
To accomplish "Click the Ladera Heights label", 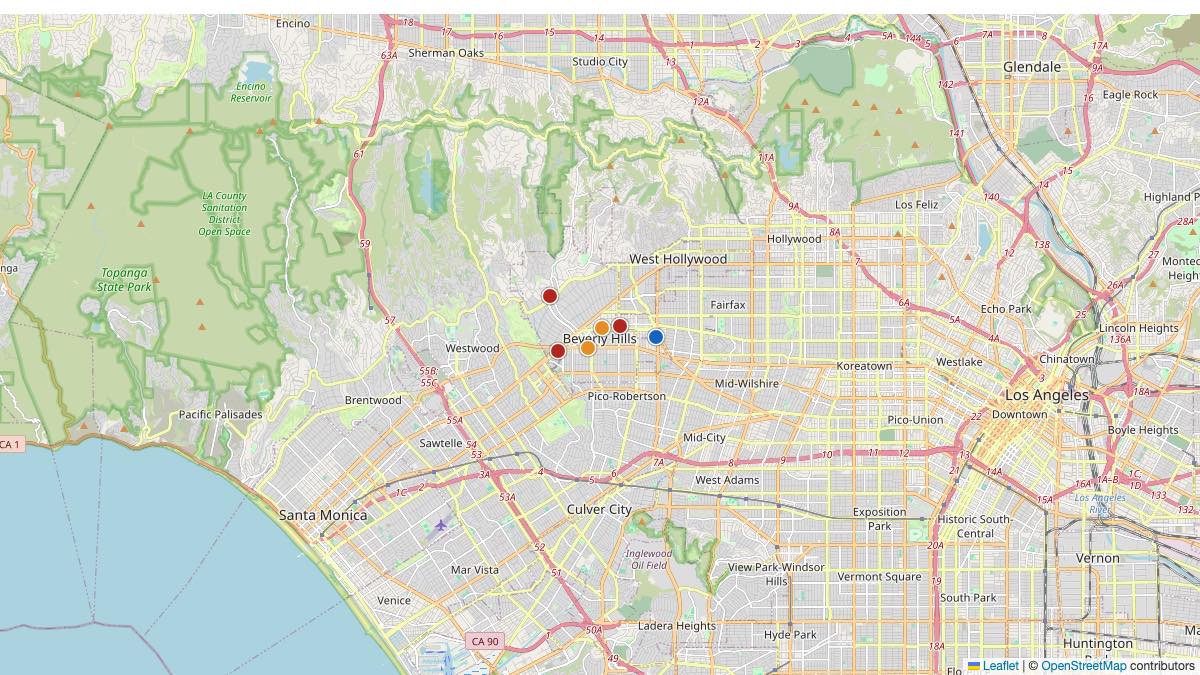I will point(677,626).
